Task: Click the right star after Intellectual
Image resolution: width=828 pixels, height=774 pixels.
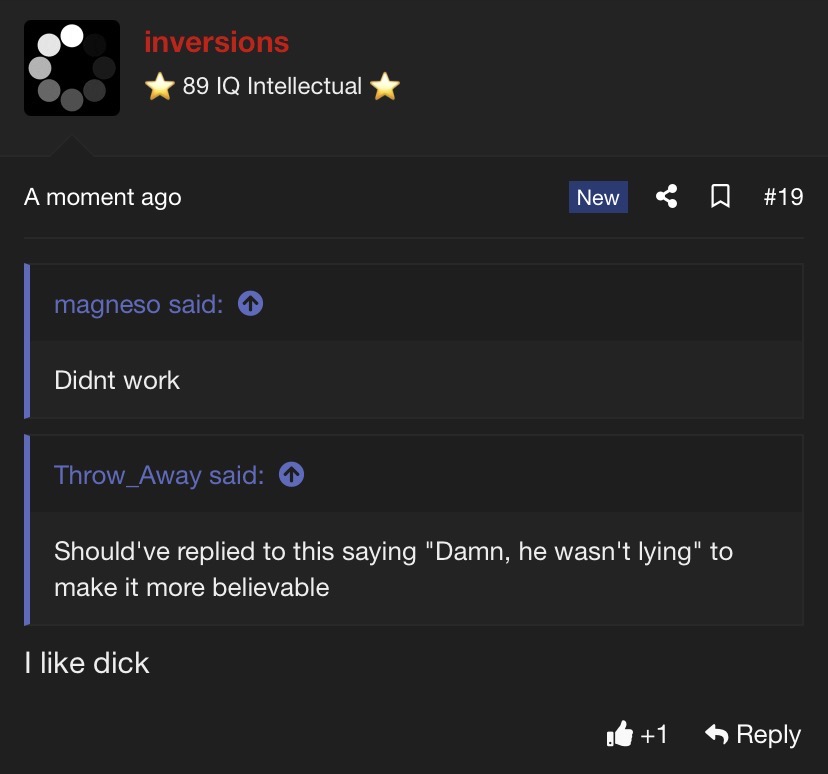Action: [x=385, y=87]
